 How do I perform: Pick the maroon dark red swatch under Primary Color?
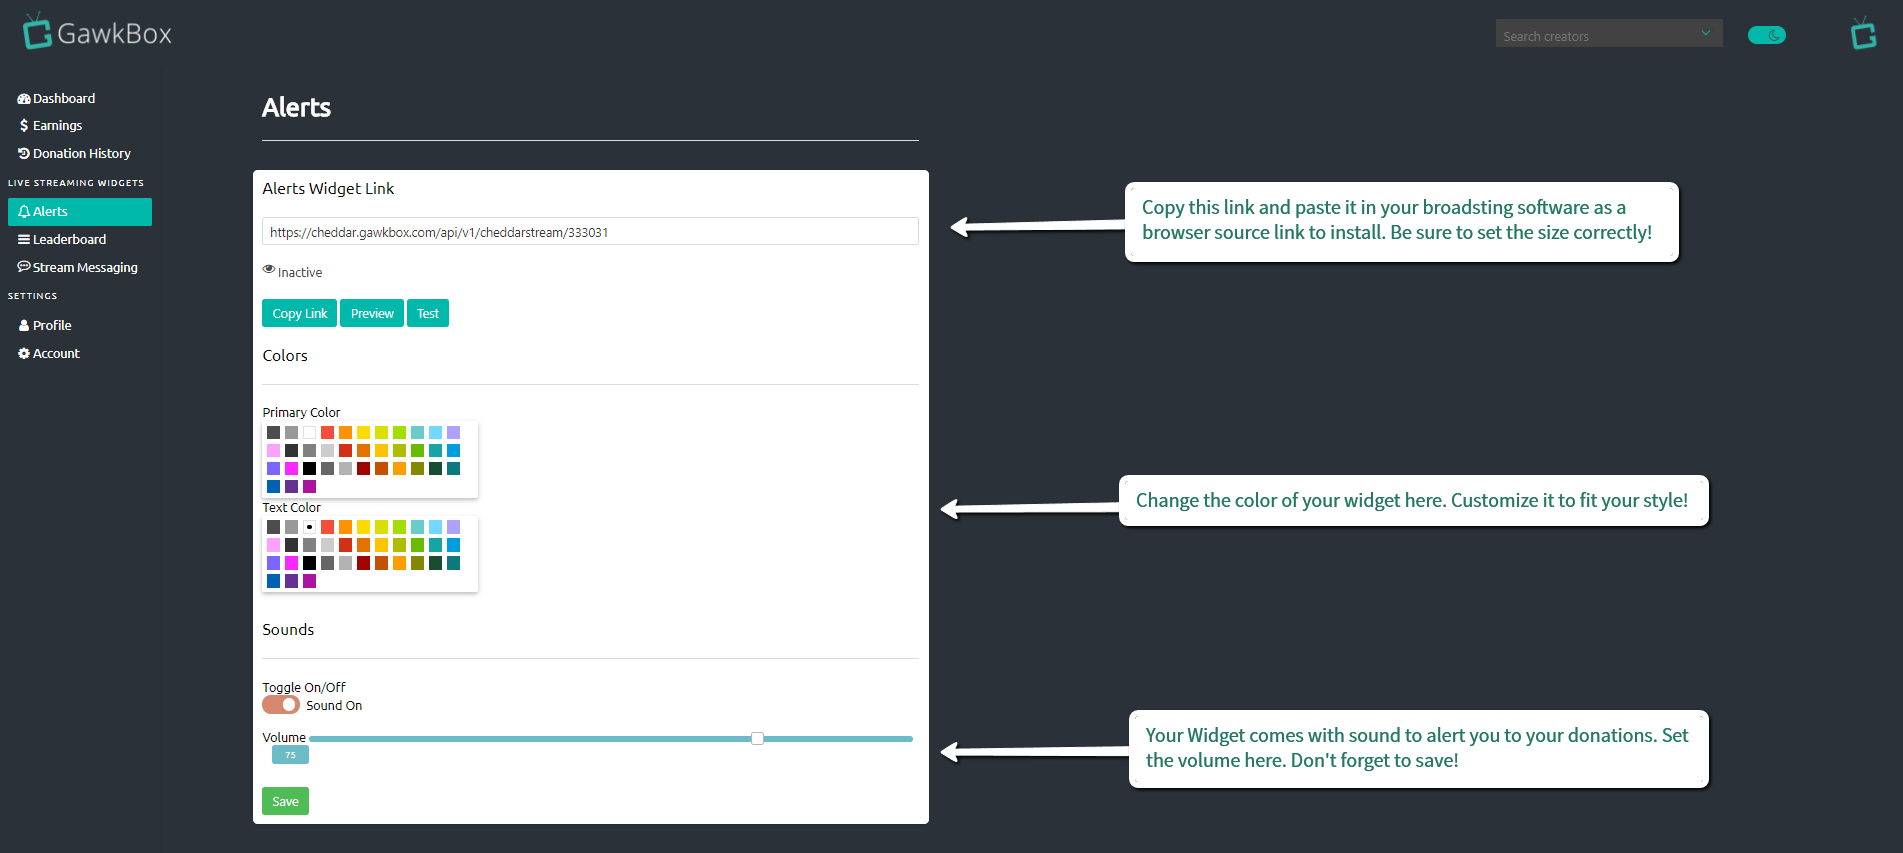point(364,469)
